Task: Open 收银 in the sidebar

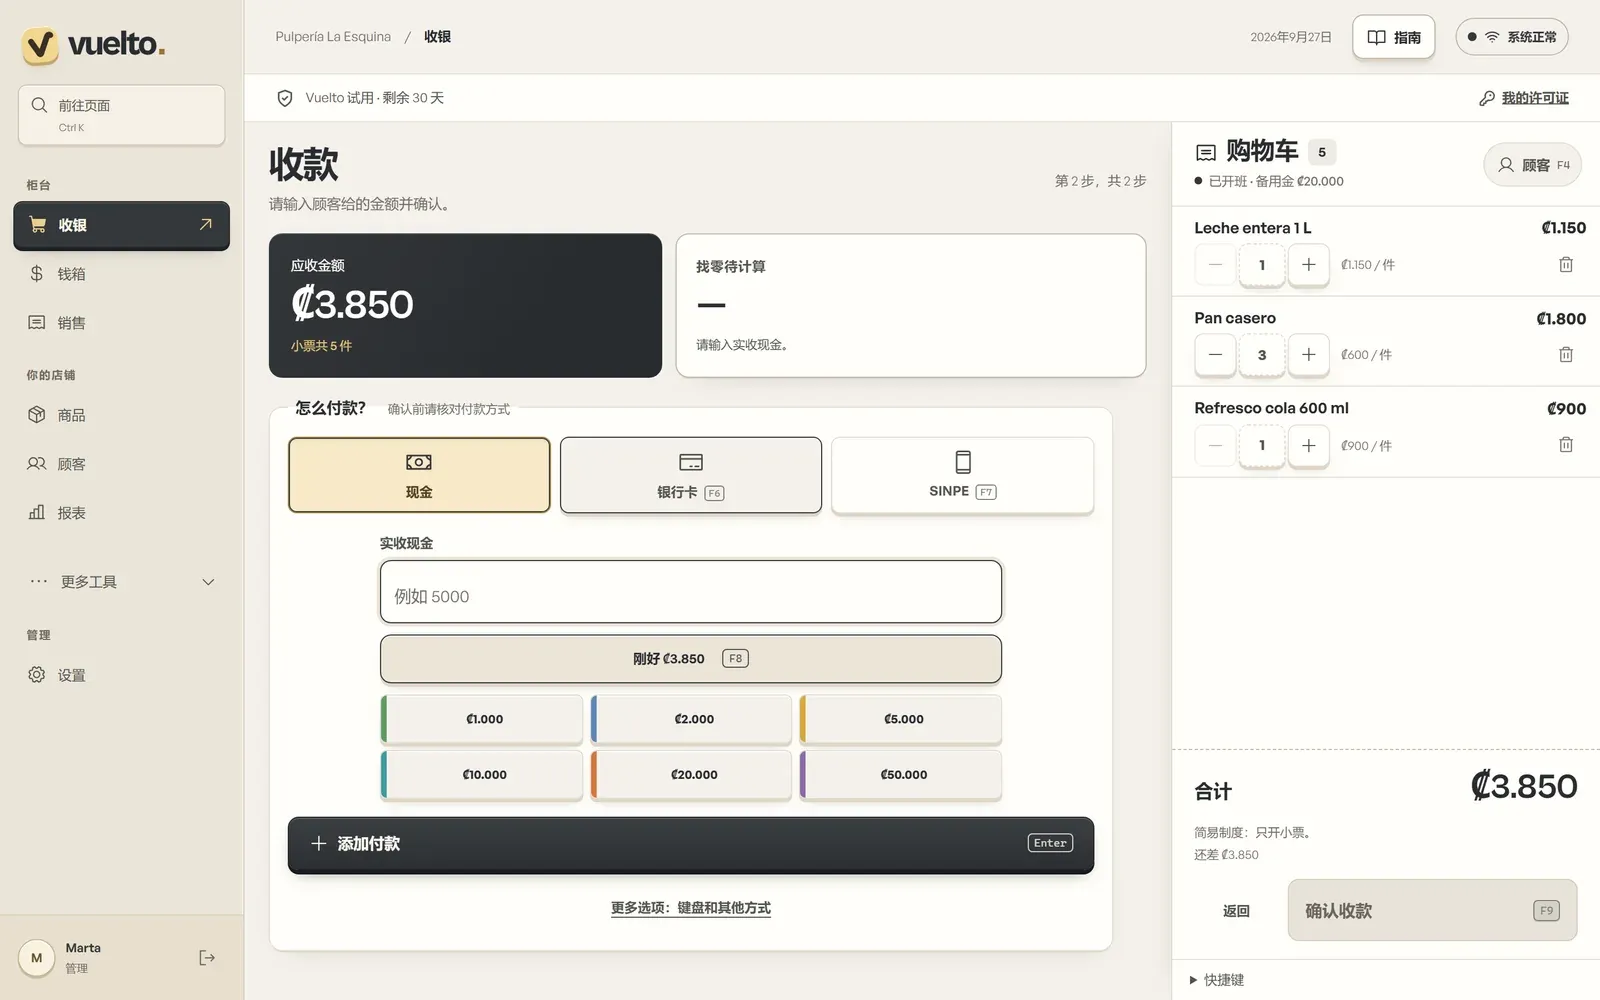Action: pos(122,225)
